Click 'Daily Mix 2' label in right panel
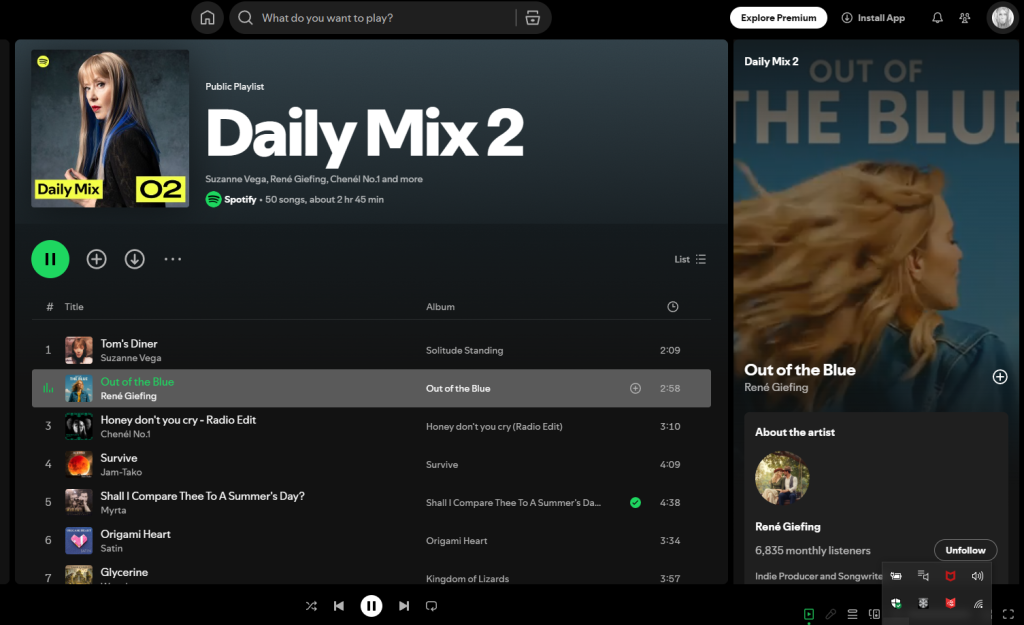The width and height of the screenshot is (1024, 625). pos(771,61)
